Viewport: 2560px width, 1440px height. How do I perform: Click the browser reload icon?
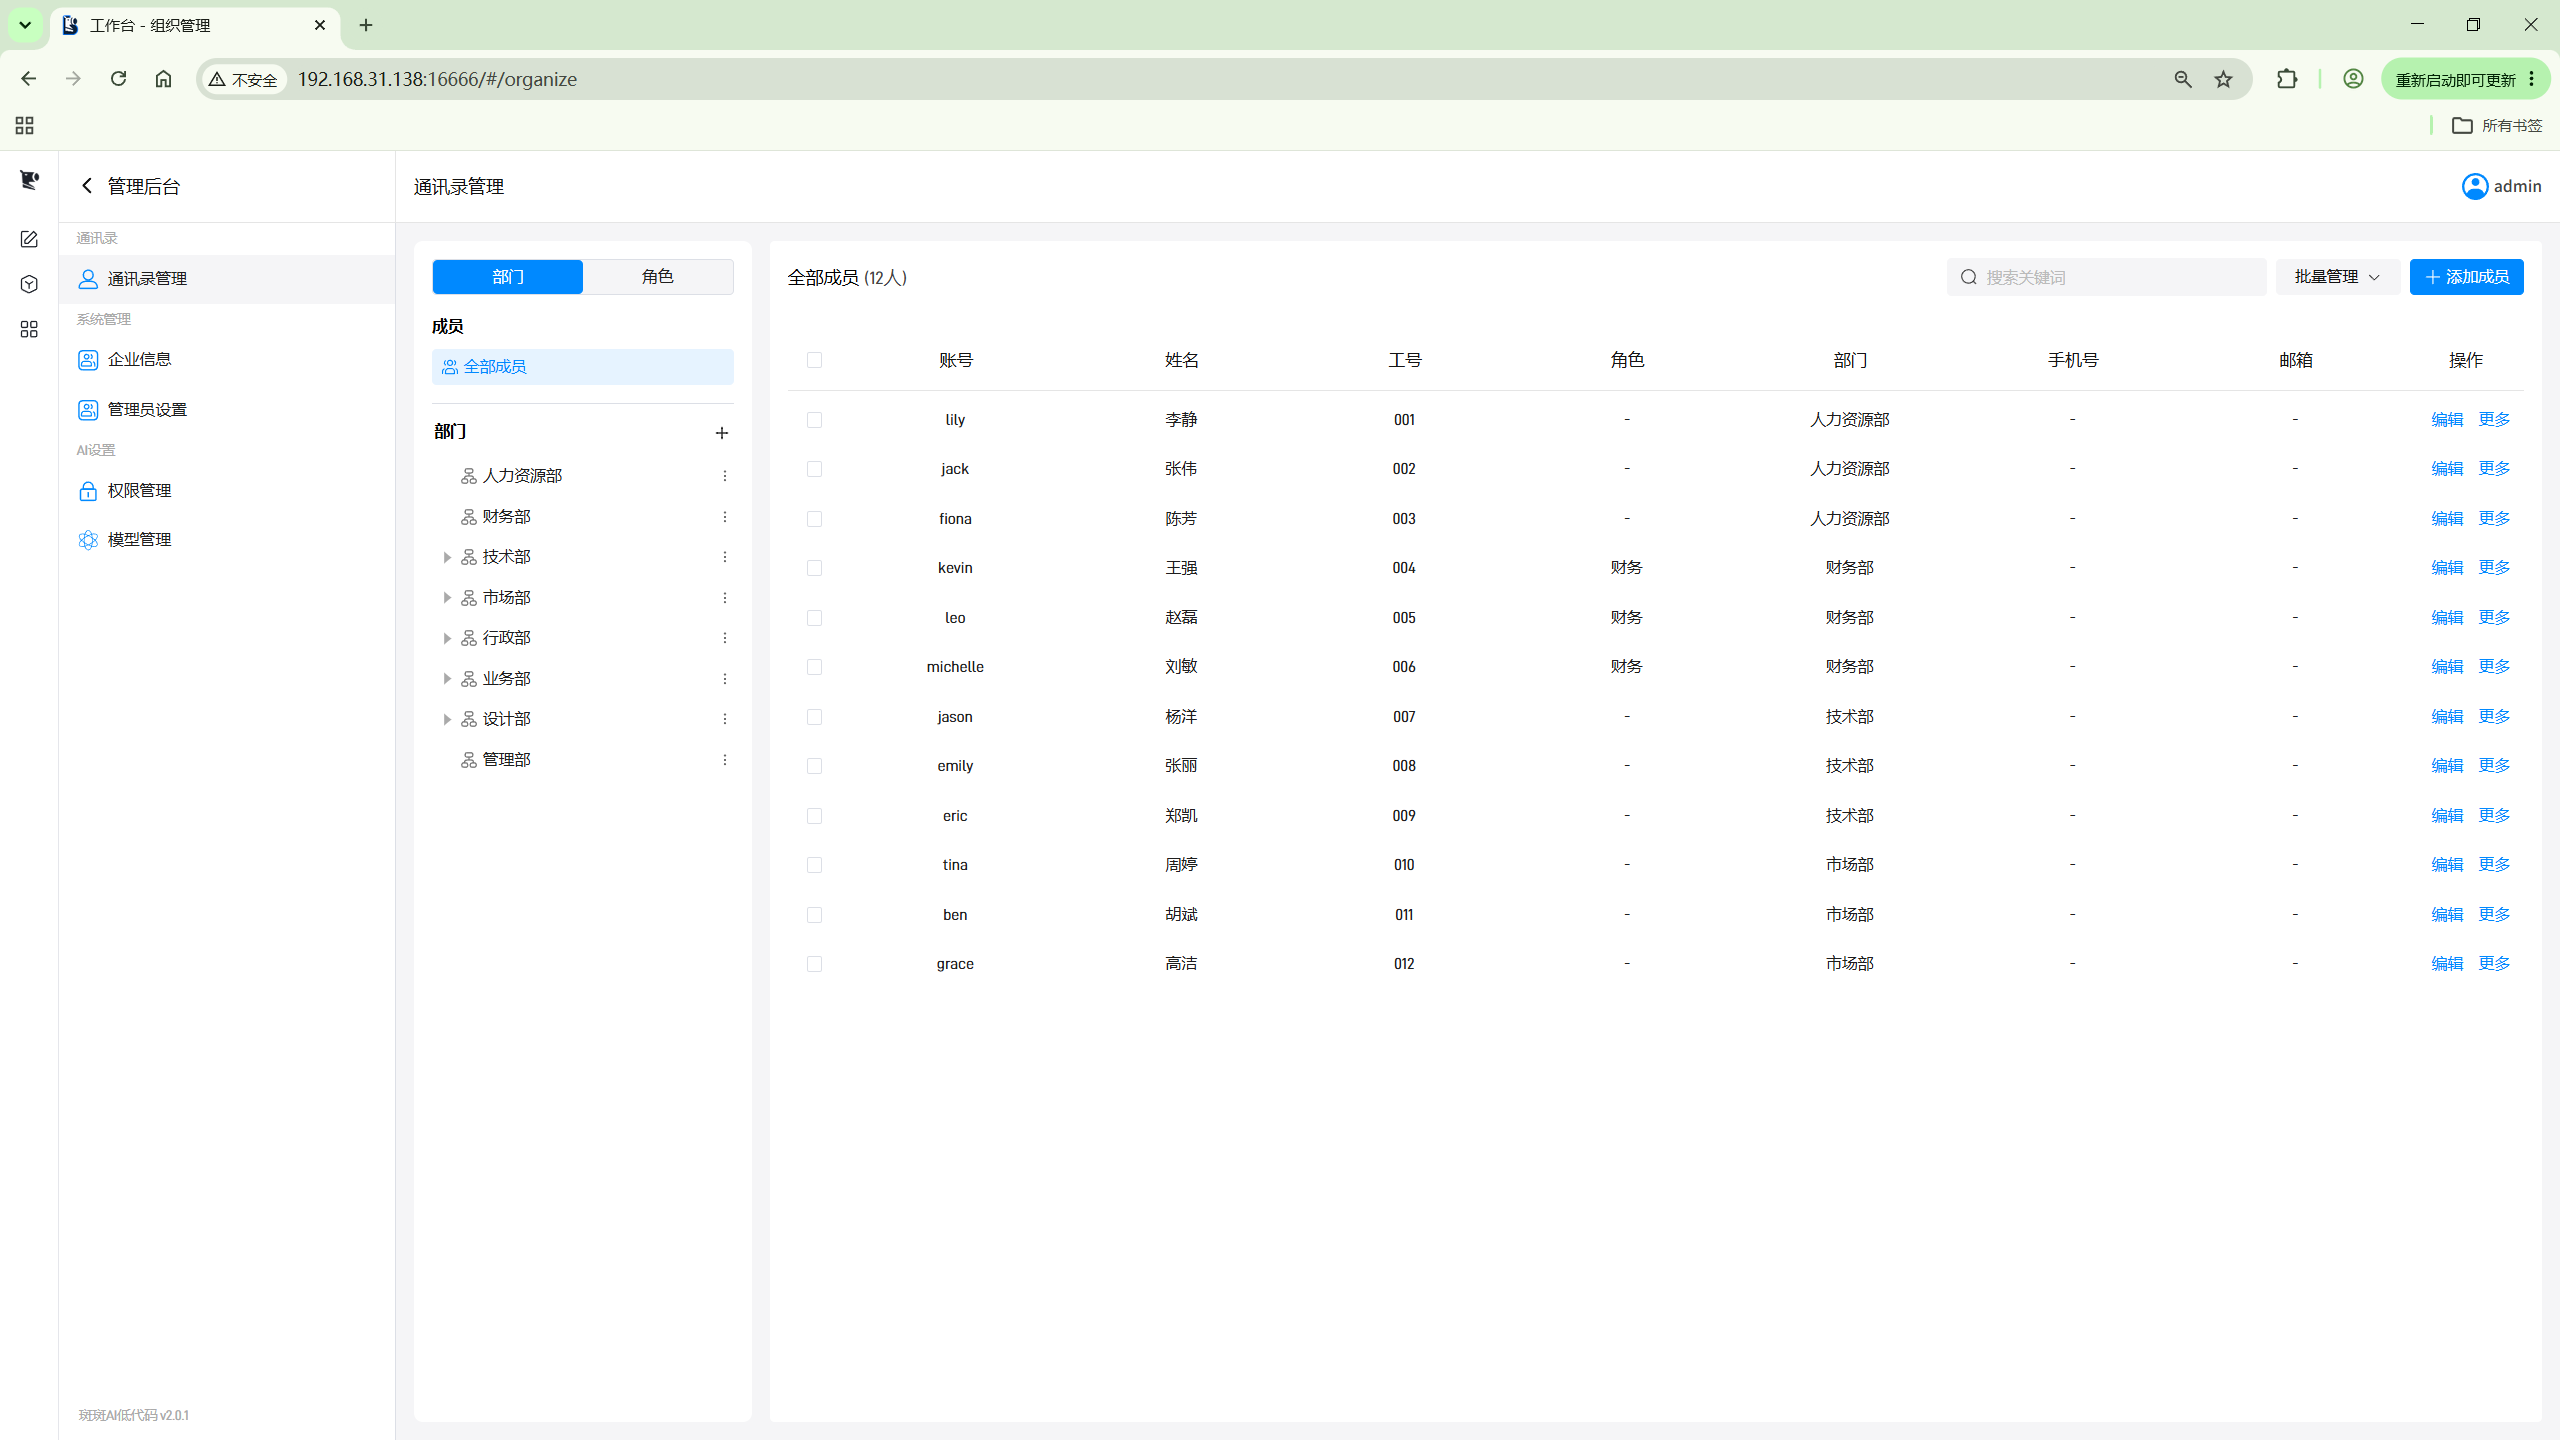pyautogui.click(x=118, y=79)
